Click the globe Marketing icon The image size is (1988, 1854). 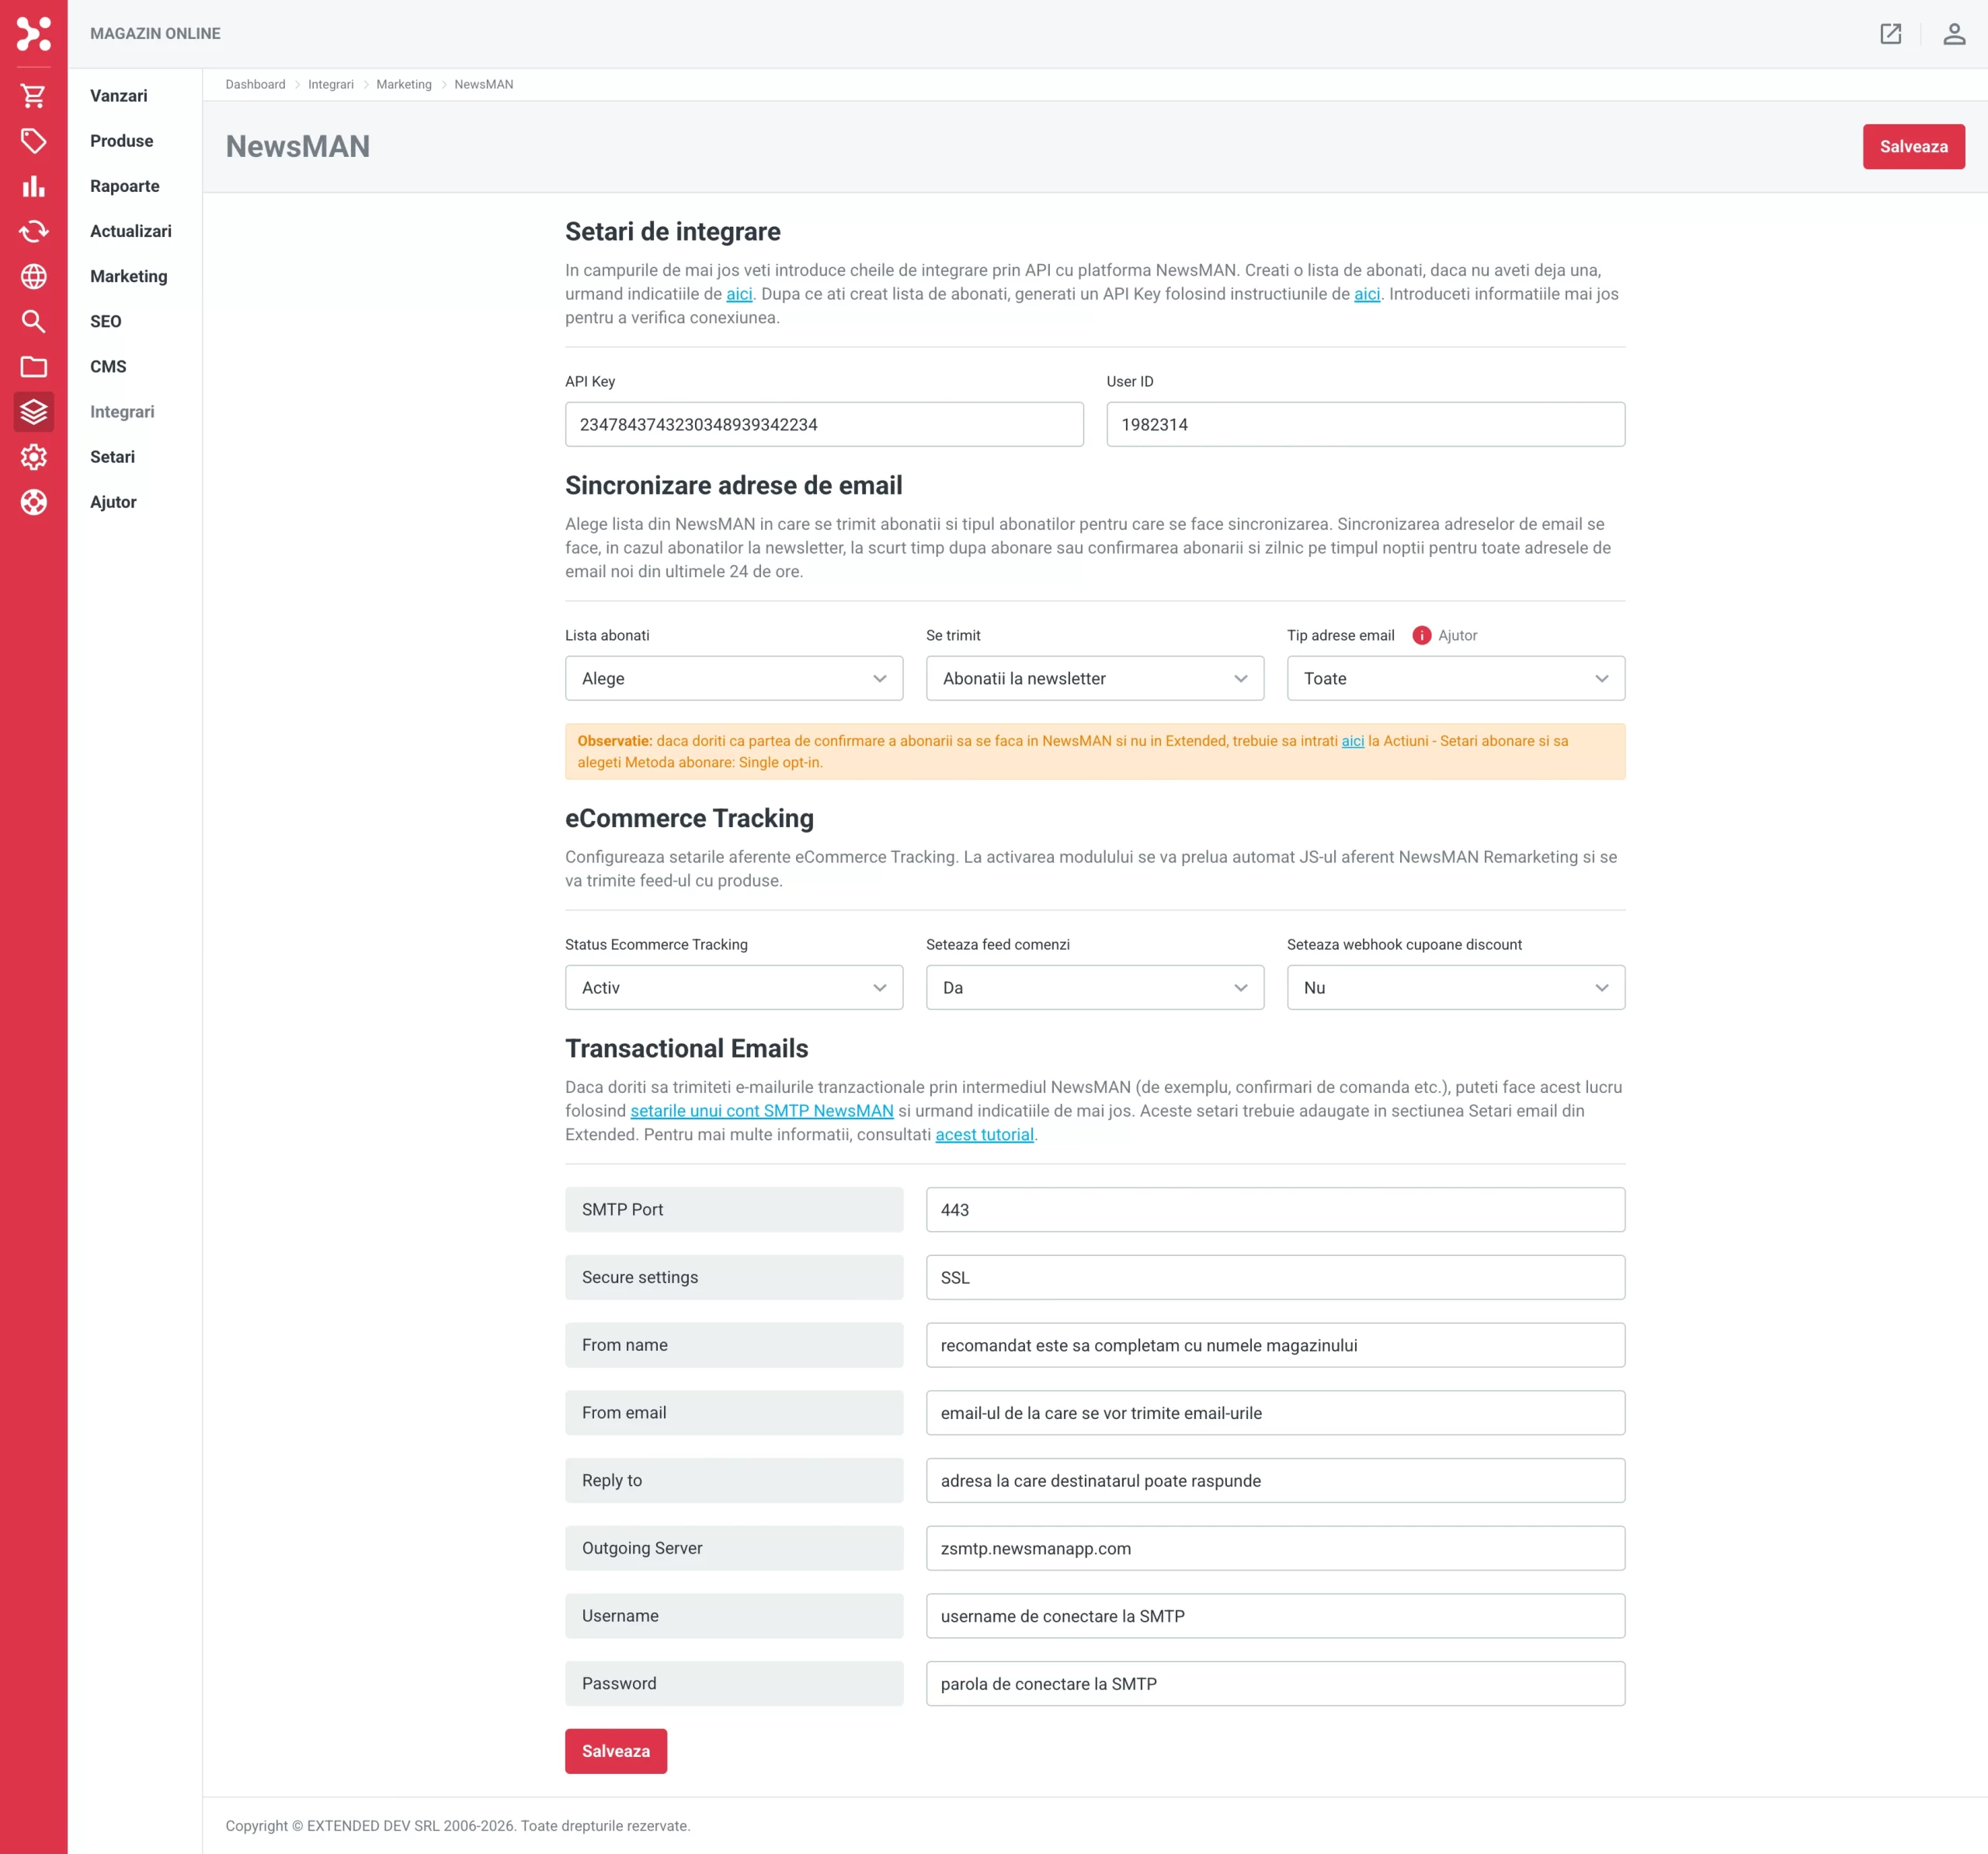click(x=33, y=276)
